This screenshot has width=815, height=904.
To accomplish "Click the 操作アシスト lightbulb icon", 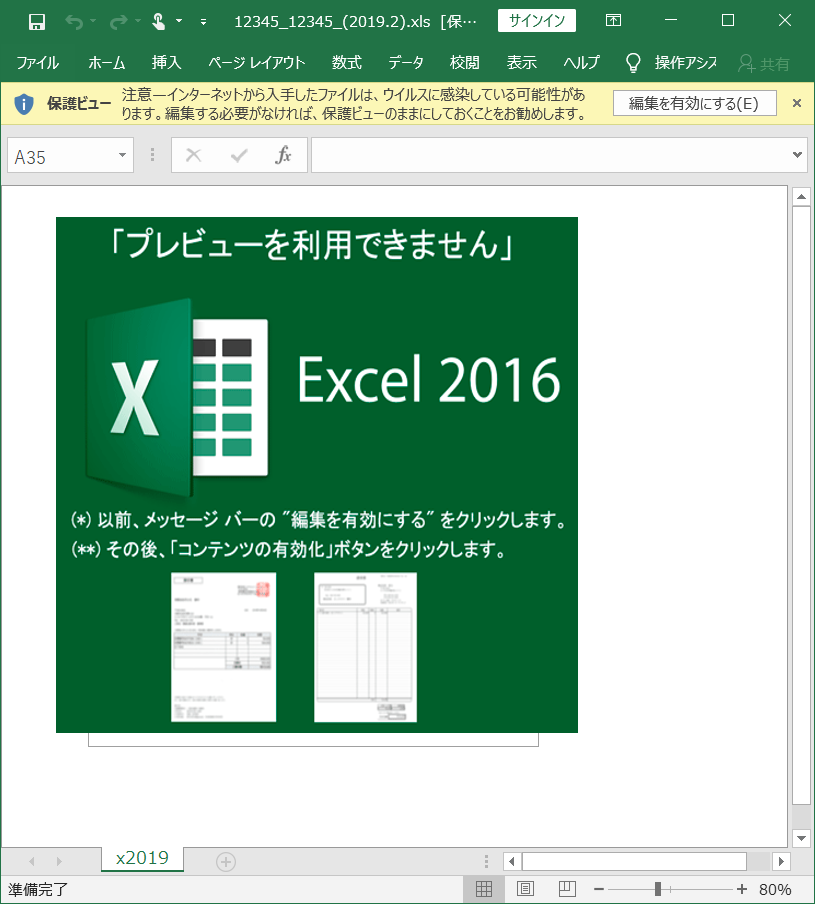I will (633, 63).
